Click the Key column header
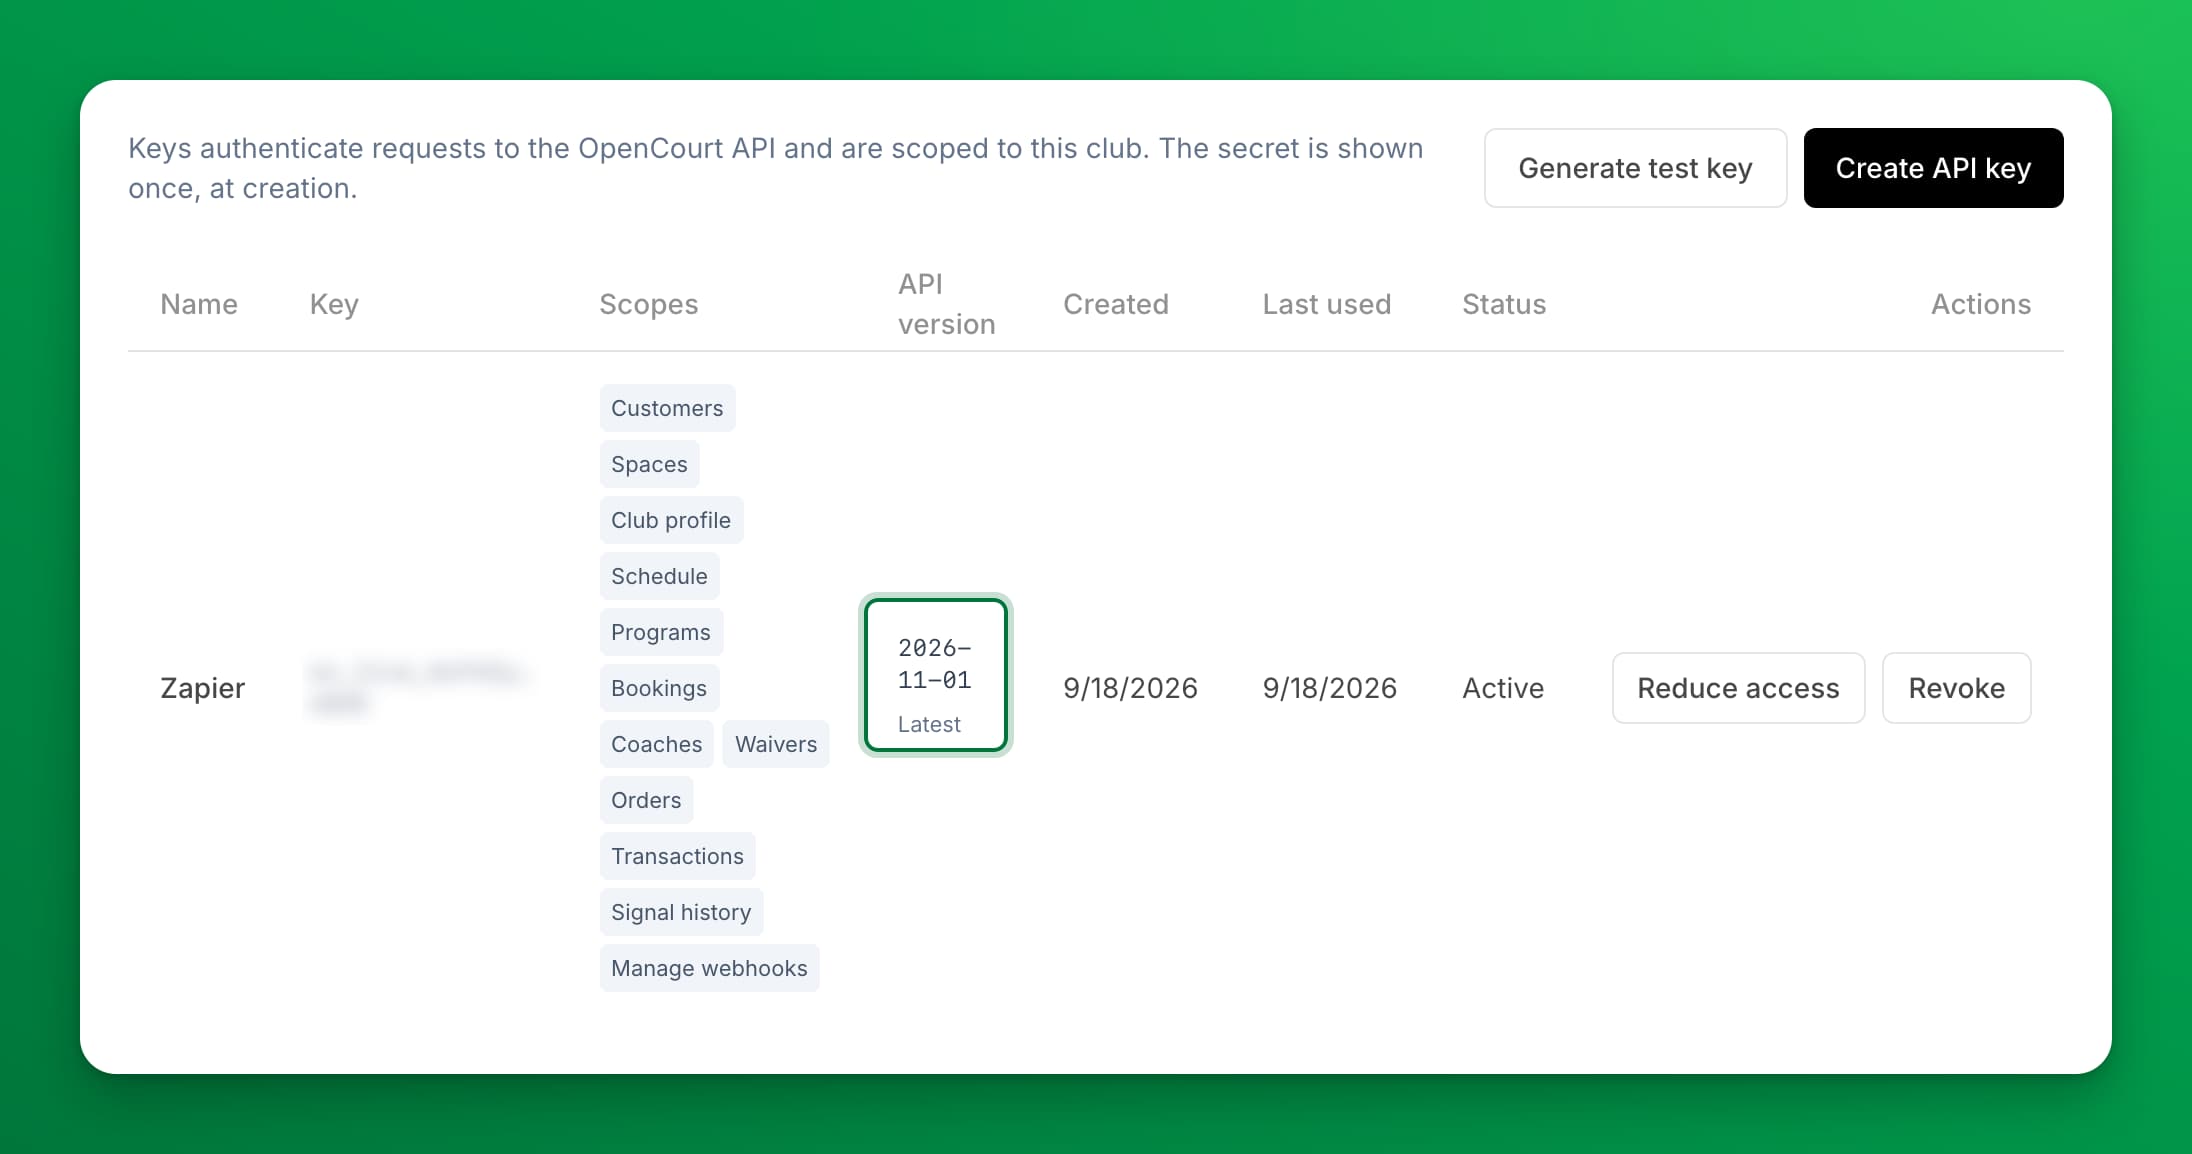Viewport: 2192px width, 1154px height. tap(334, 304)
